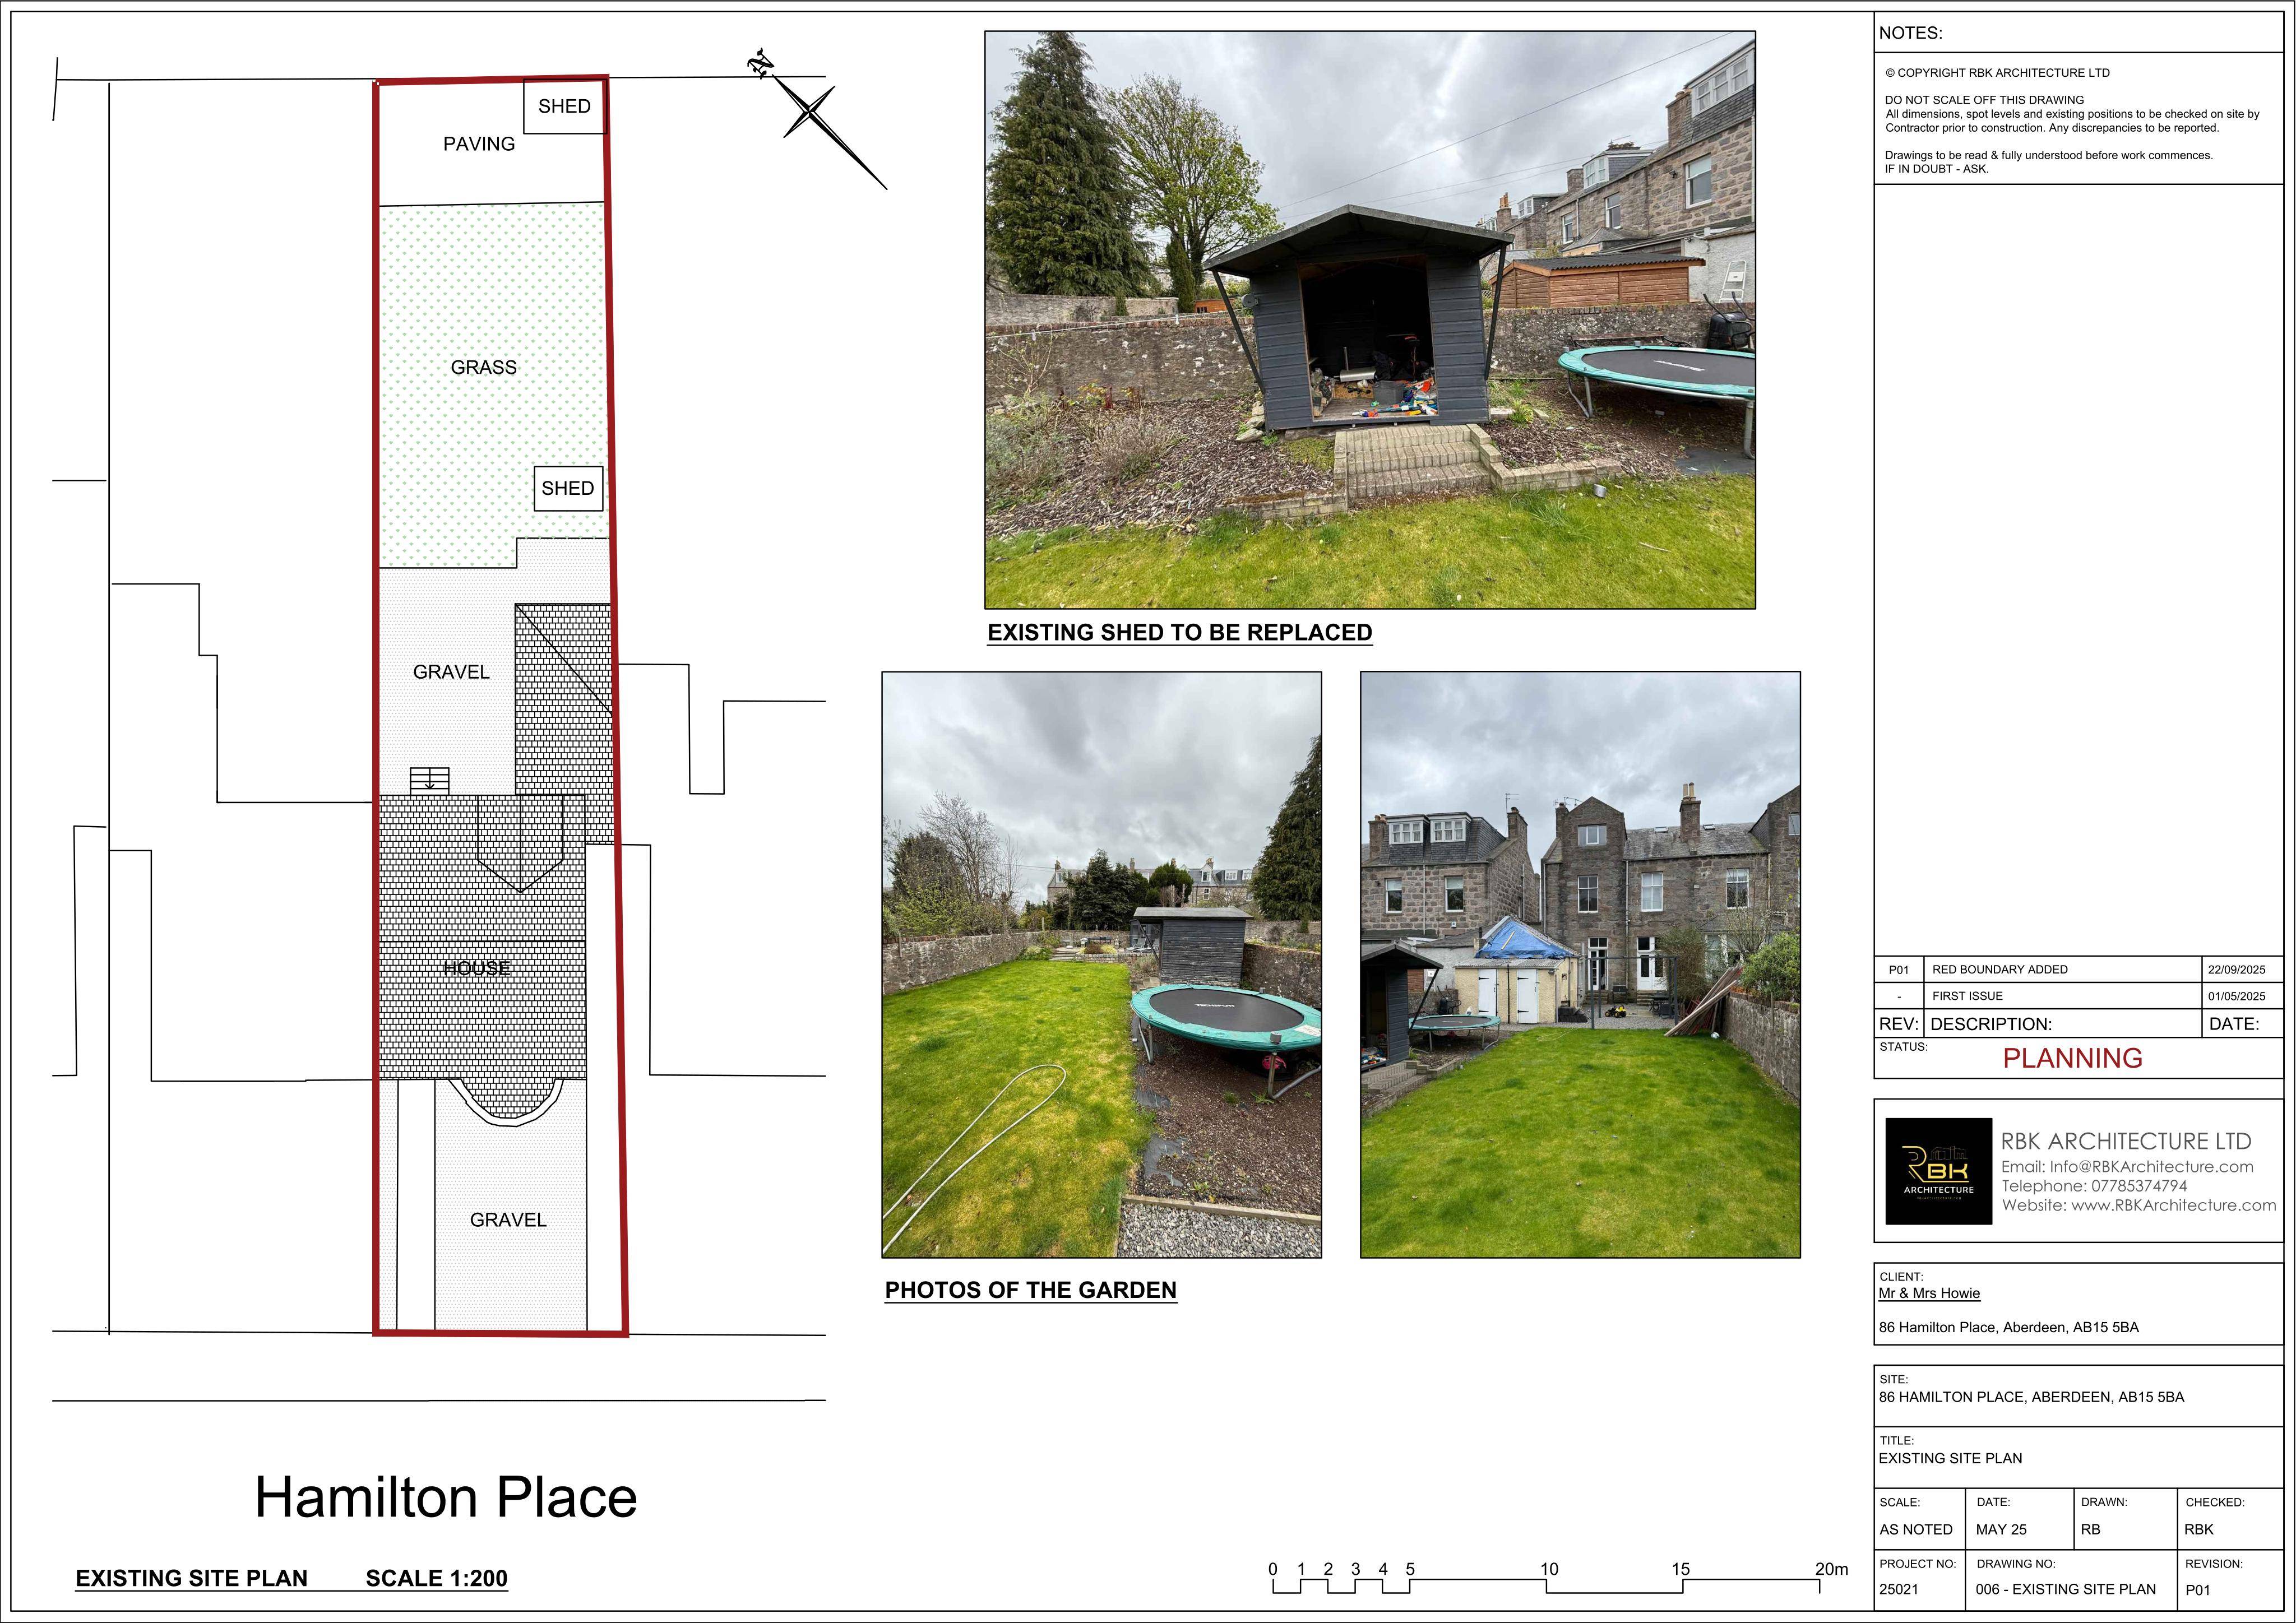Click the telephone number 07785374794

[x=2138, y=1186]
